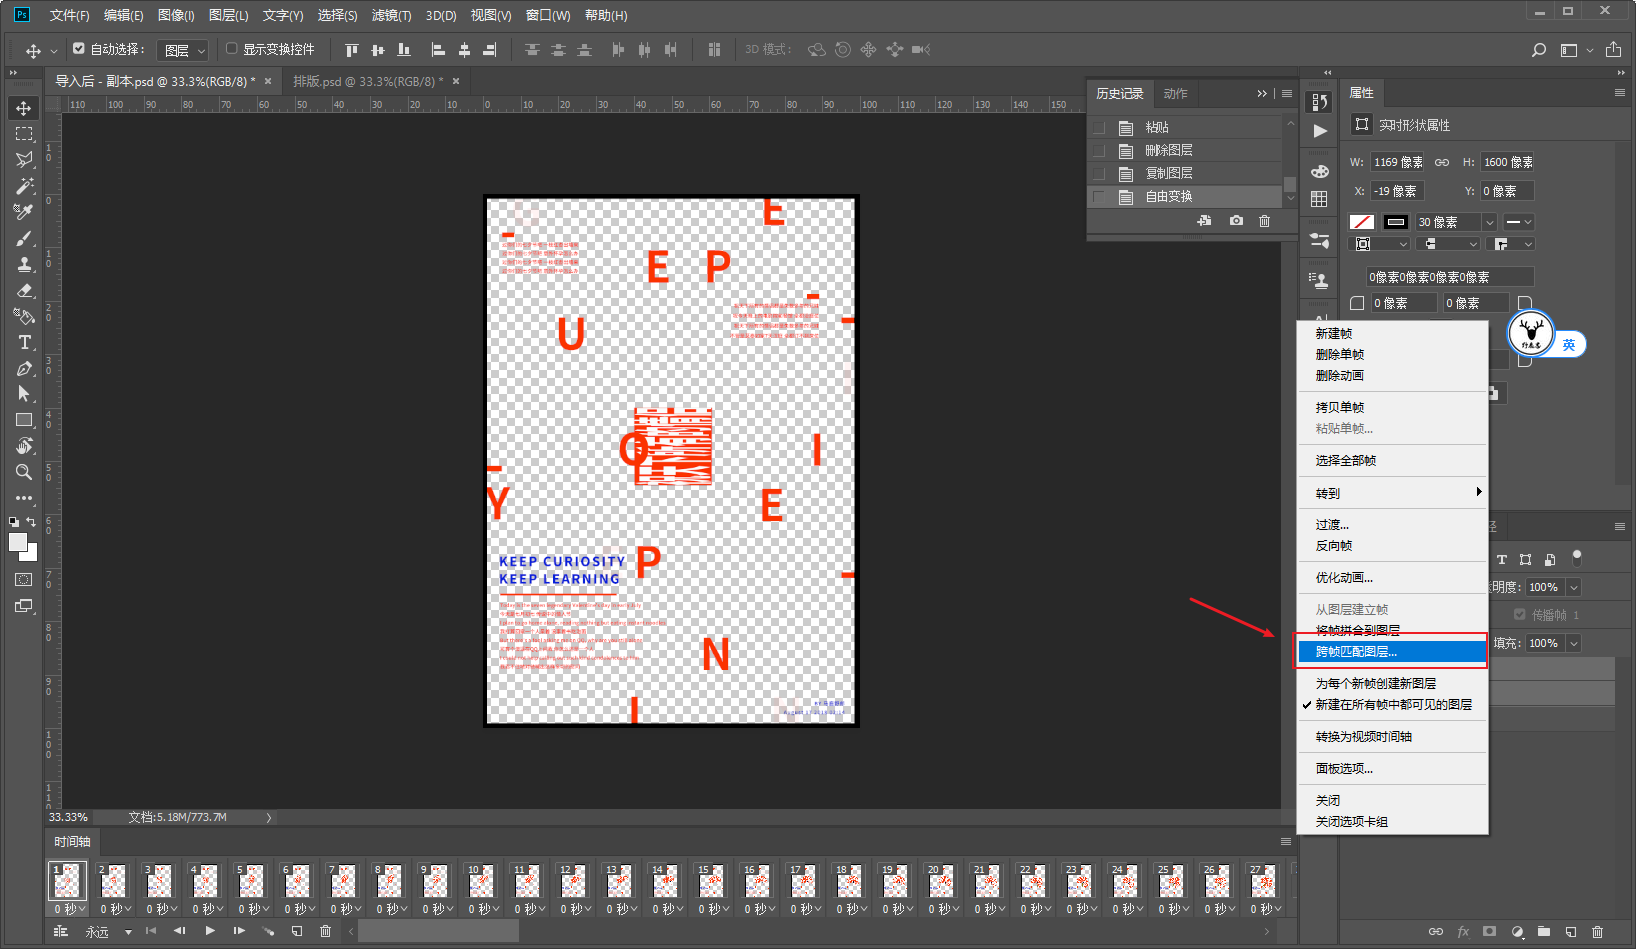The width and height of the screenshot is (1636, 949).
Task: Select the Clone Stamp tool
Action: coord(24,264)
